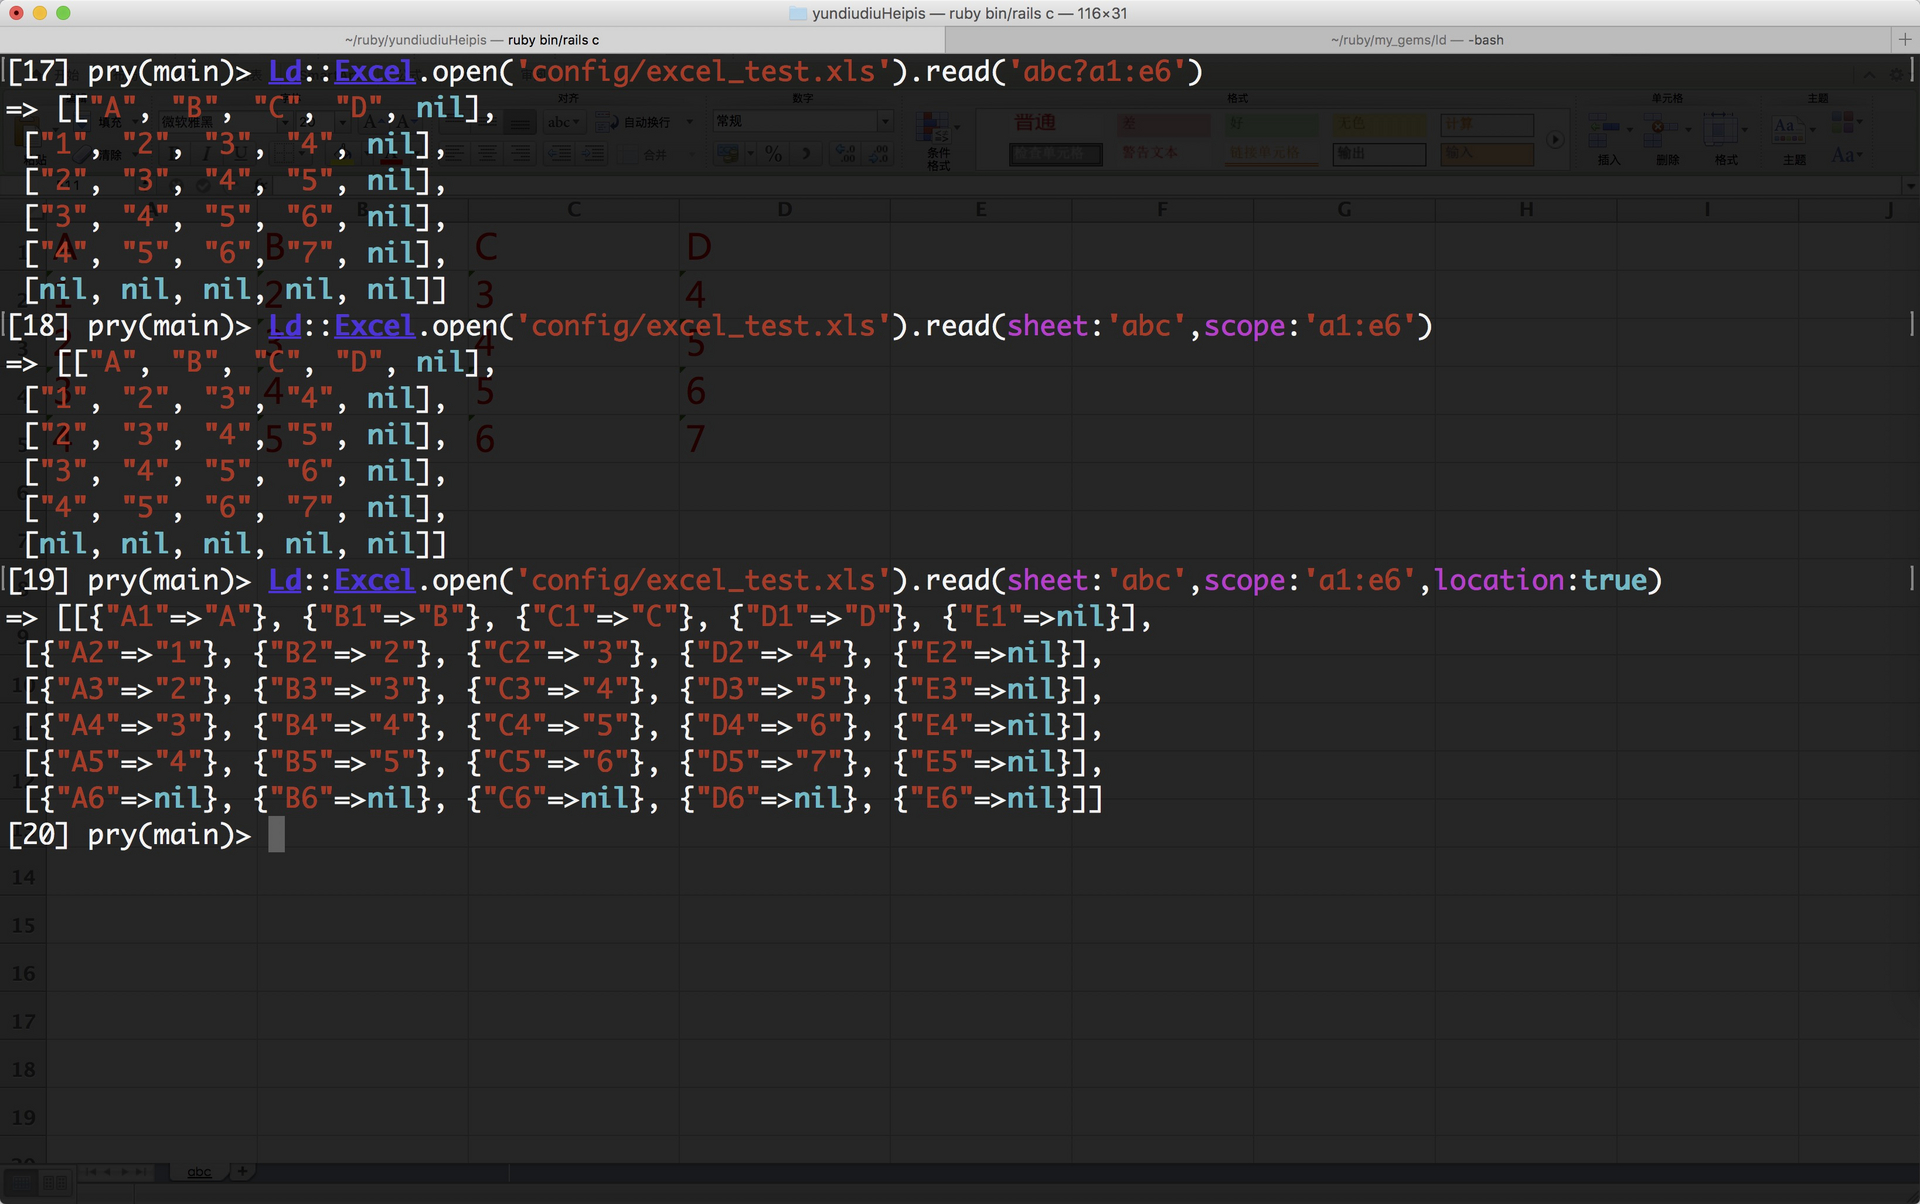Screen dimensions: 1920x1204
Task: Switch Excel to Normal view
Action: [x=22, y=1182]
